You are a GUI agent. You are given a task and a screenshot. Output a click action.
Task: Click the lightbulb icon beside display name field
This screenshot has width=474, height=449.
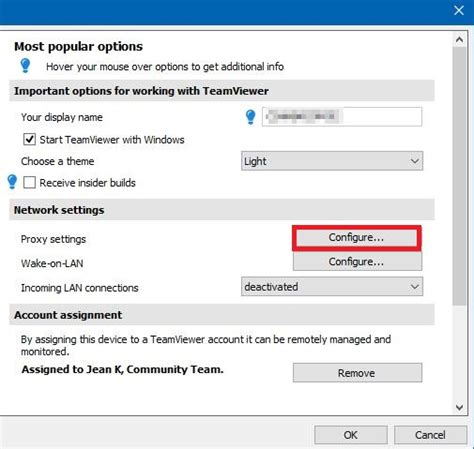250,117
